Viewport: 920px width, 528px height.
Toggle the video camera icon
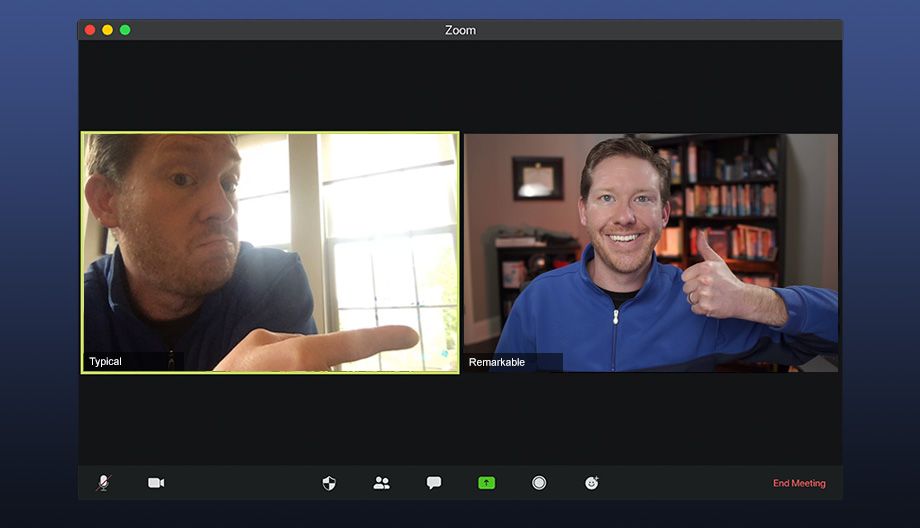[156, 483]
